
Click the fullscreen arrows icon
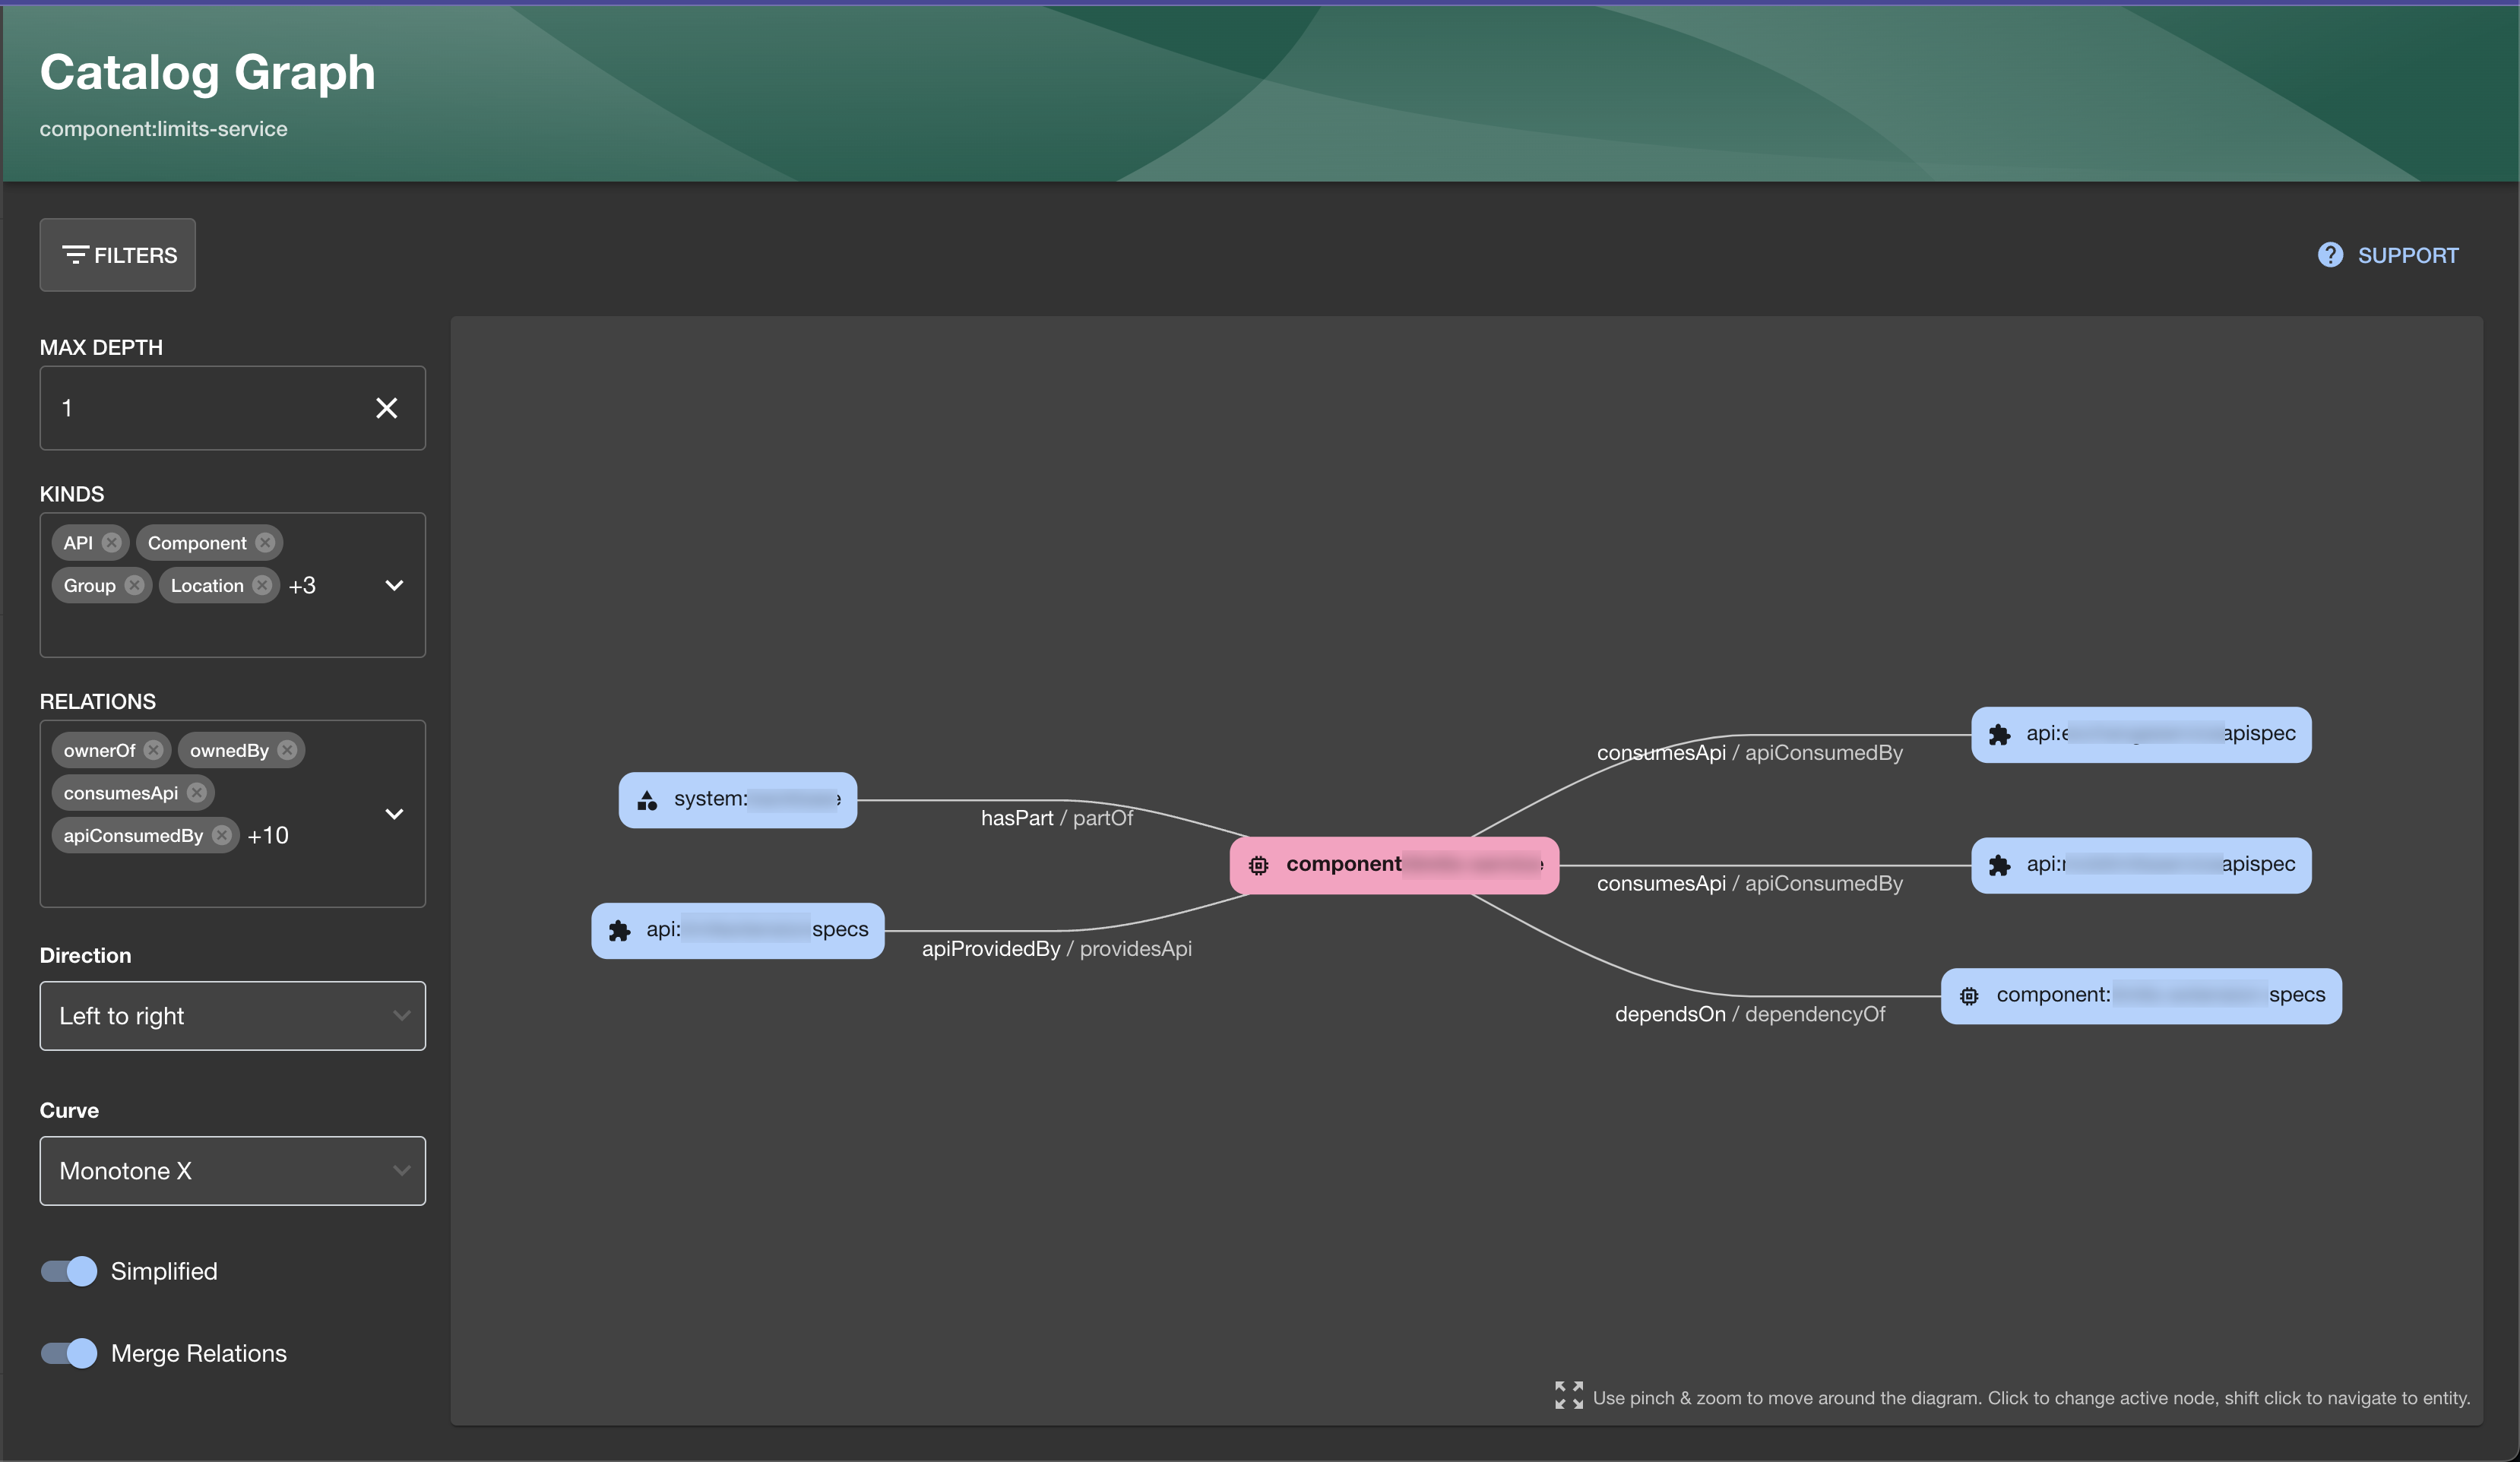(1568, 1396)
